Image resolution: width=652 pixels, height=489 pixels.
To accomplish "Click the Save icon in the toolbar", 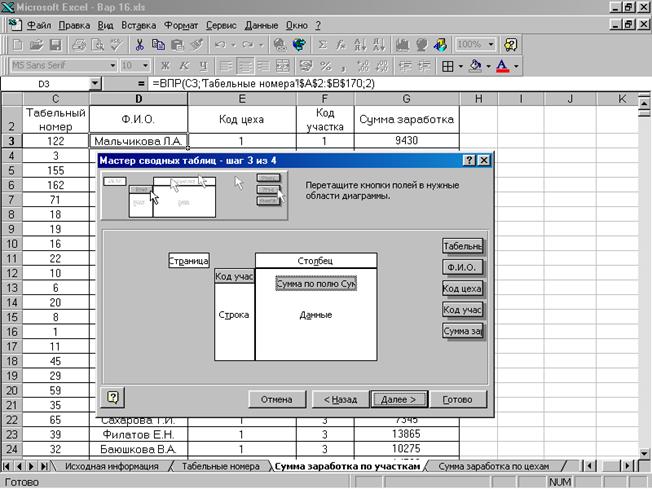I will coord(55,44).
